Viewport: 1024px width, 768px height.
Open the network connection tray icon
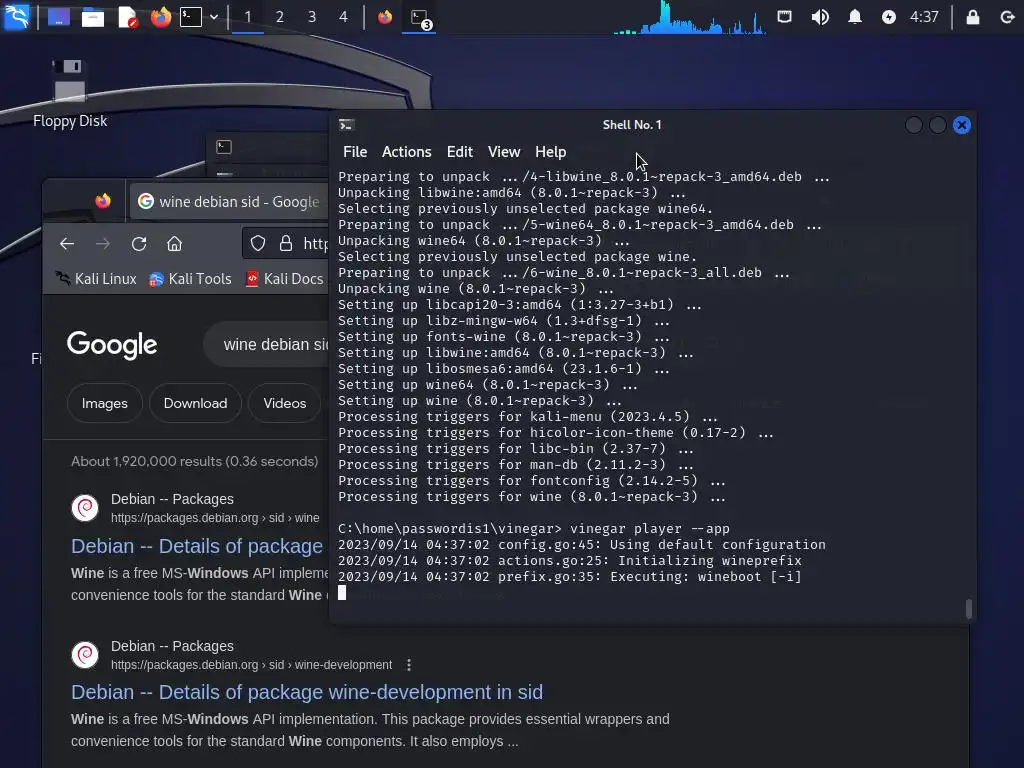784,16
